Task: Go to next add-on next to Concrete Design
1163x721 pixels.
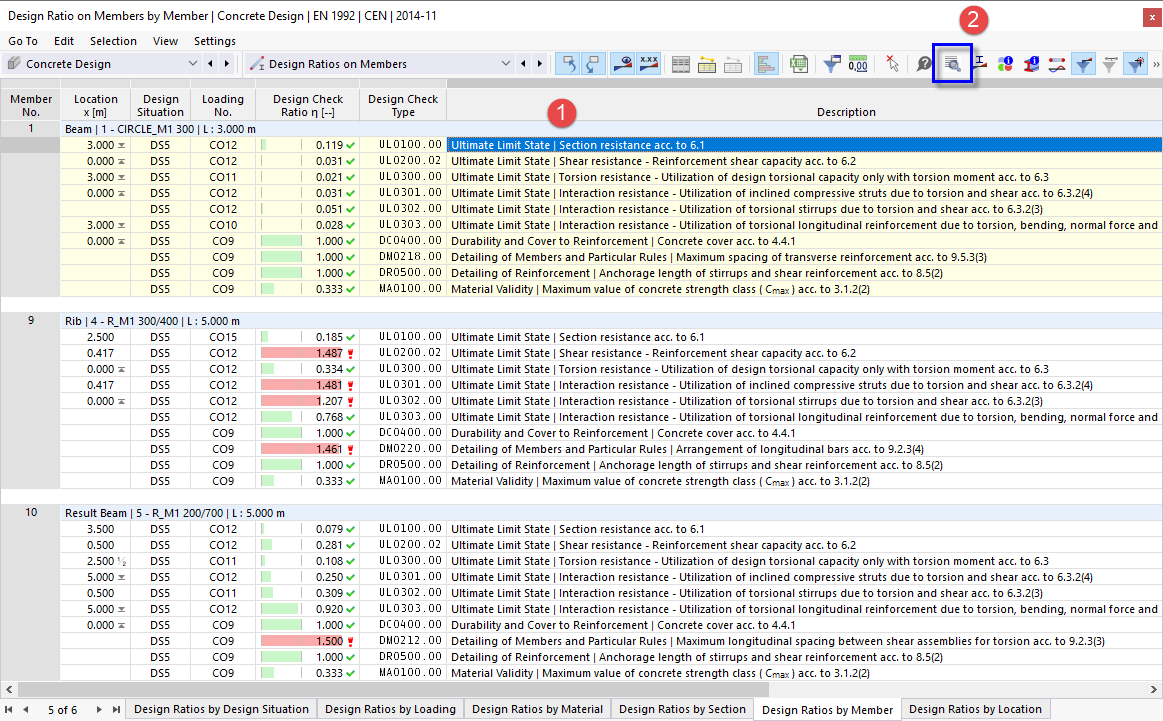Action: coord(227,64)
